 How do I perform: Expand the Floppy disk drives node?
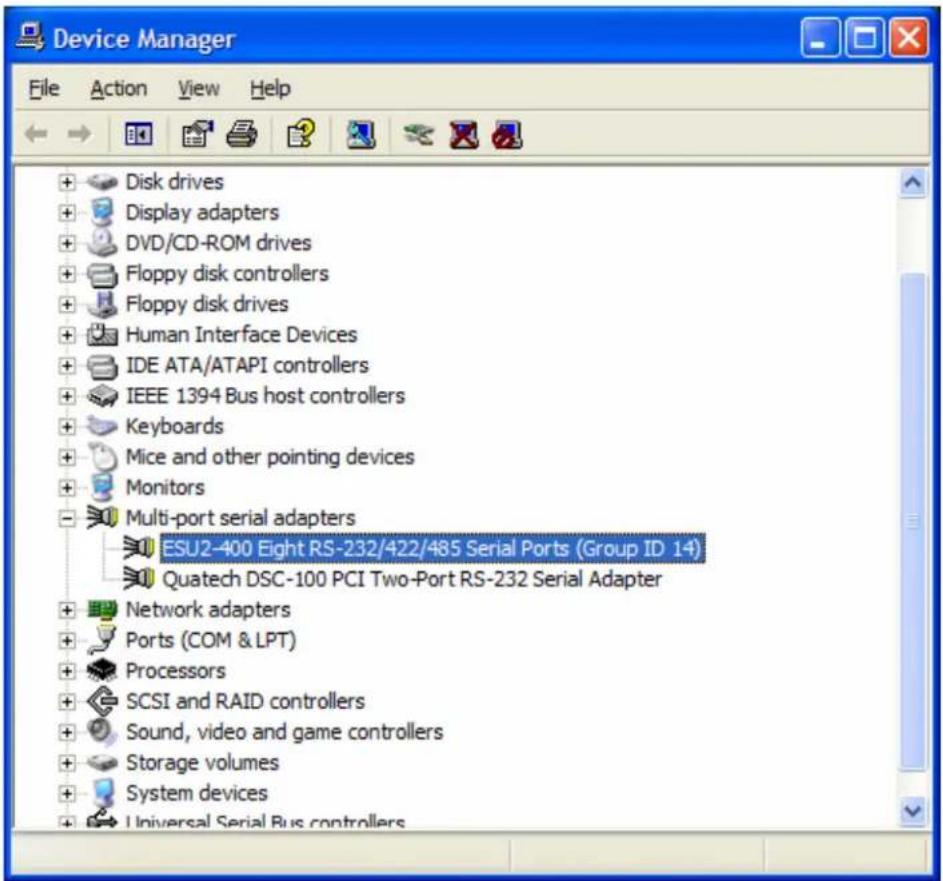(67, 304)
